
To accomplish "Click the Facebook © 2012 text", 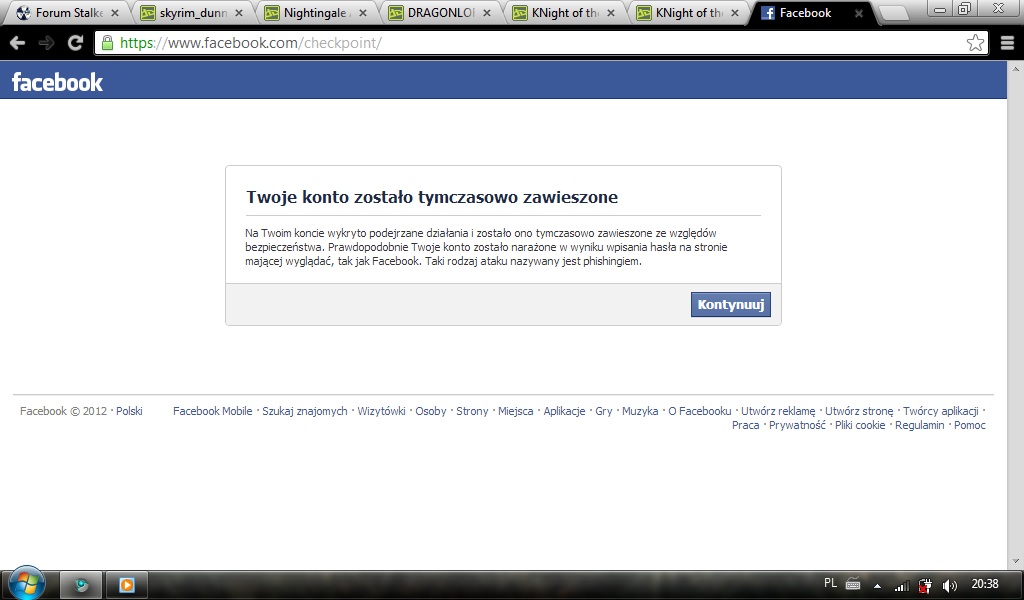I will [x=63, y=411].
